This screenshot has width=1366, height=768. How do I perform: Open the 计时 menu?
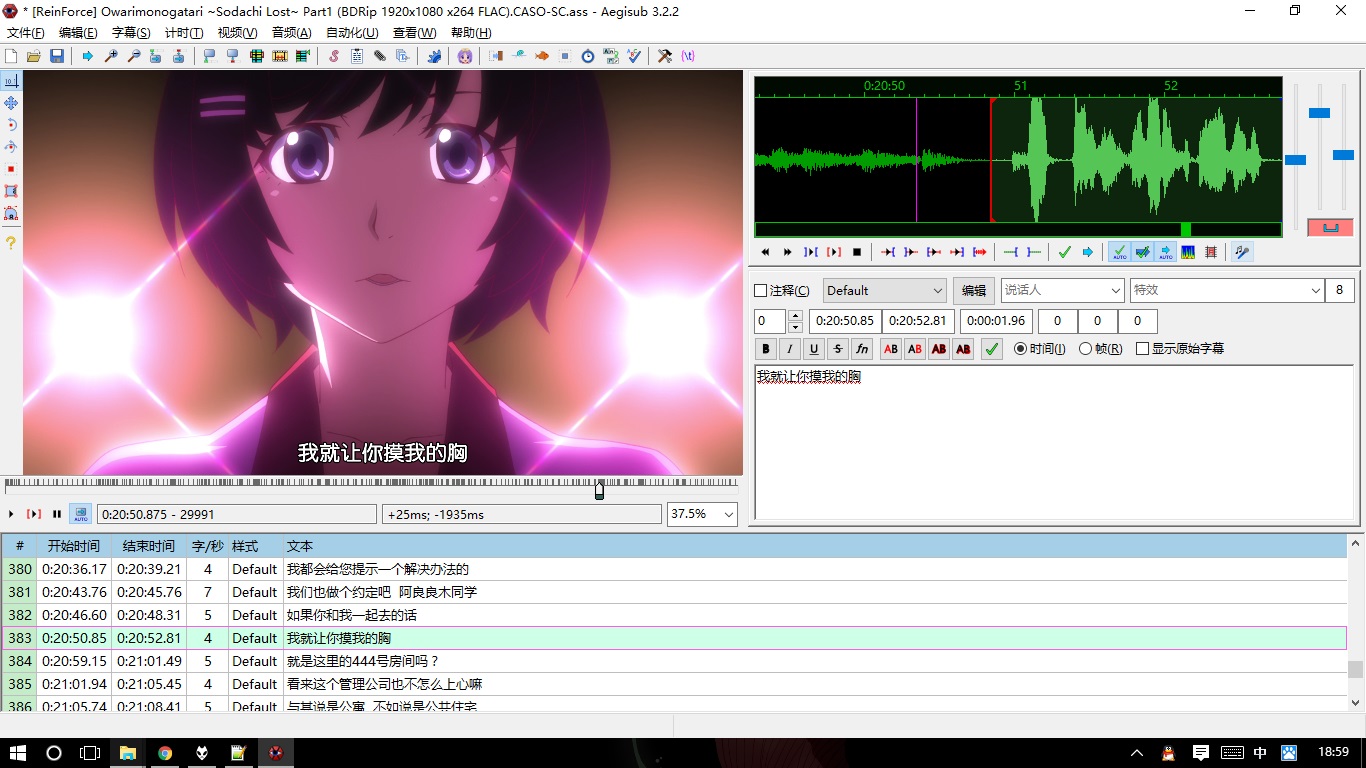183,33
